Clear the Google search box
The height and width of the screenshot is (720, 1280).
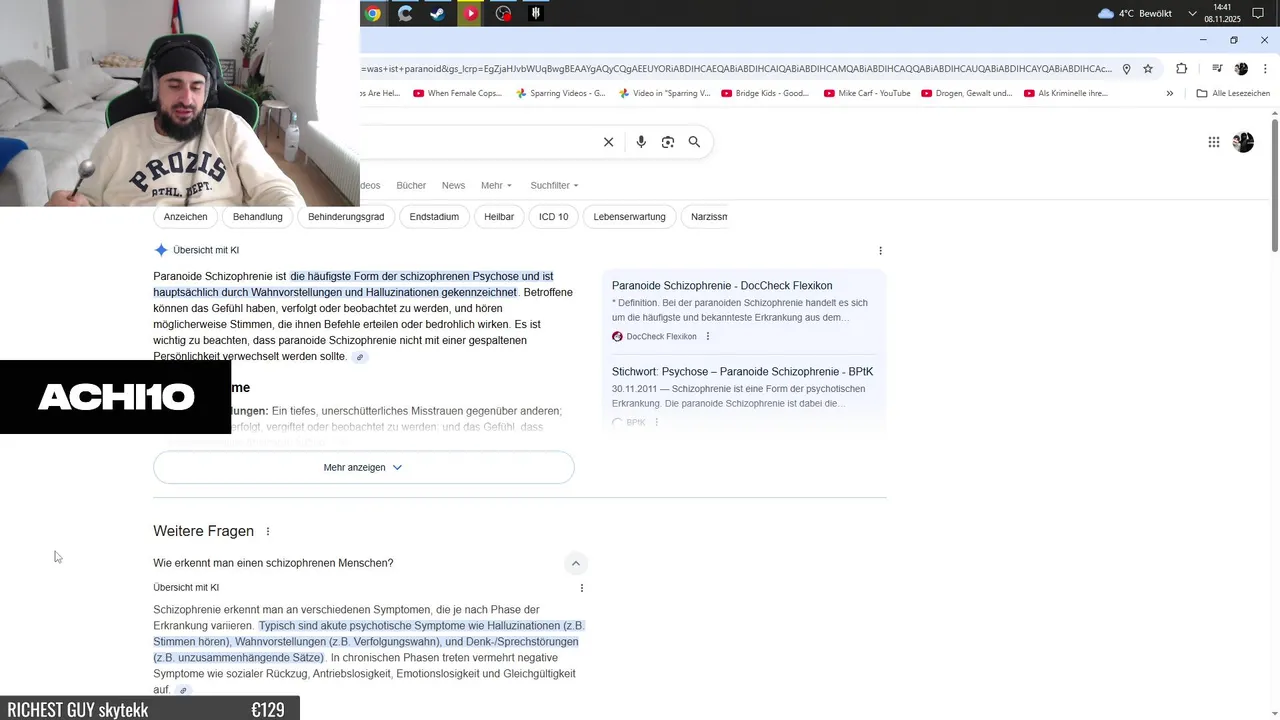pos(608,142)
